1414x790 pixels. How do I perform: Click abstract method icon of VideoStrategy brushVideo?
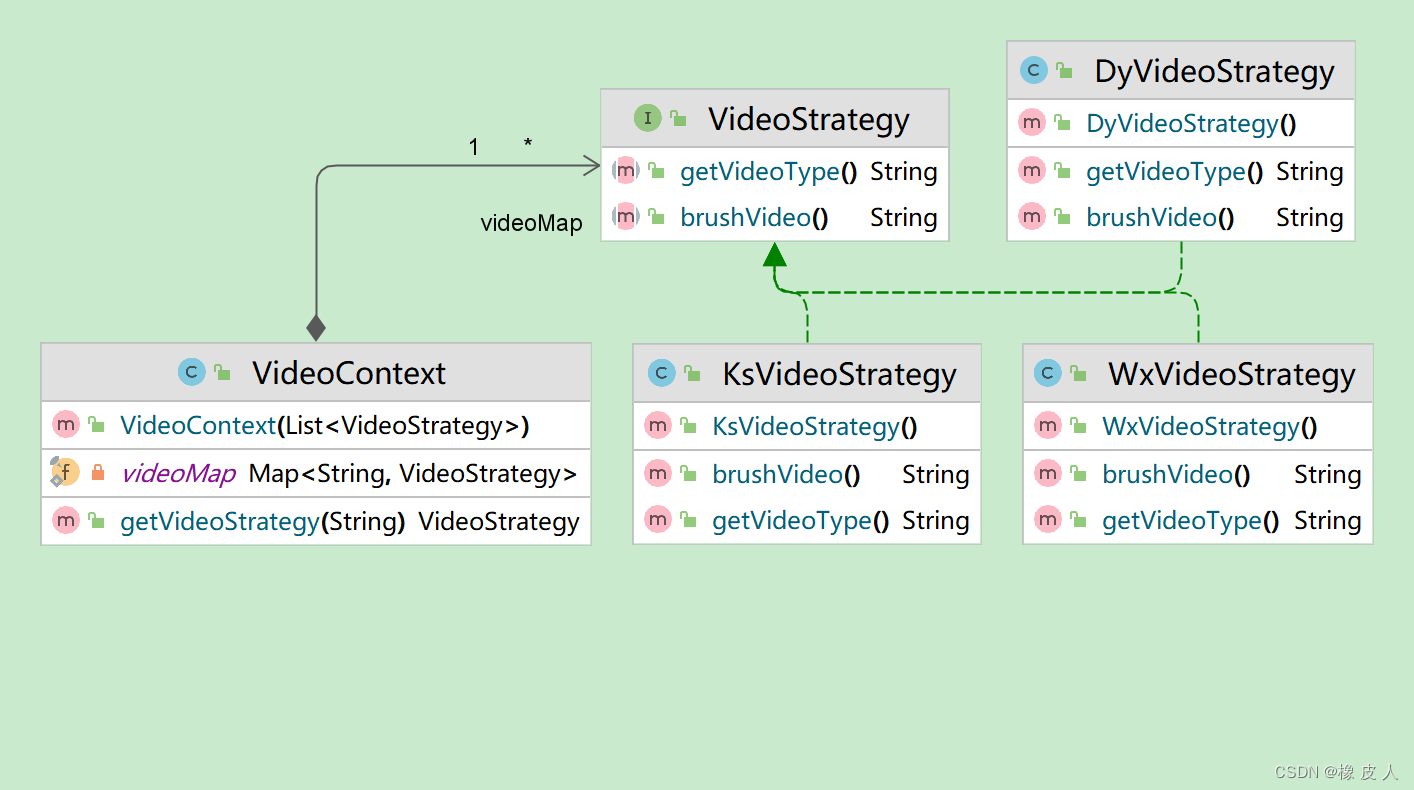[625, 216]
